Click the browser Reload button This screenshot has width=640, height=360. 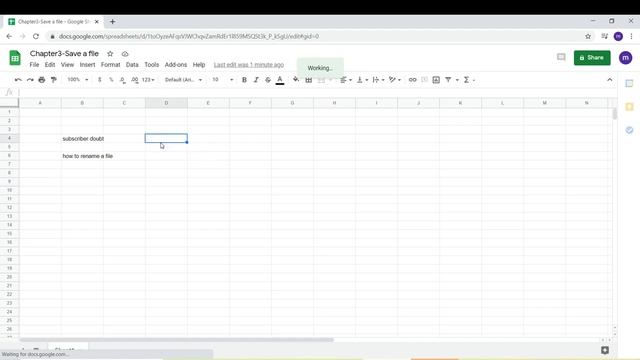click(36, 36)
